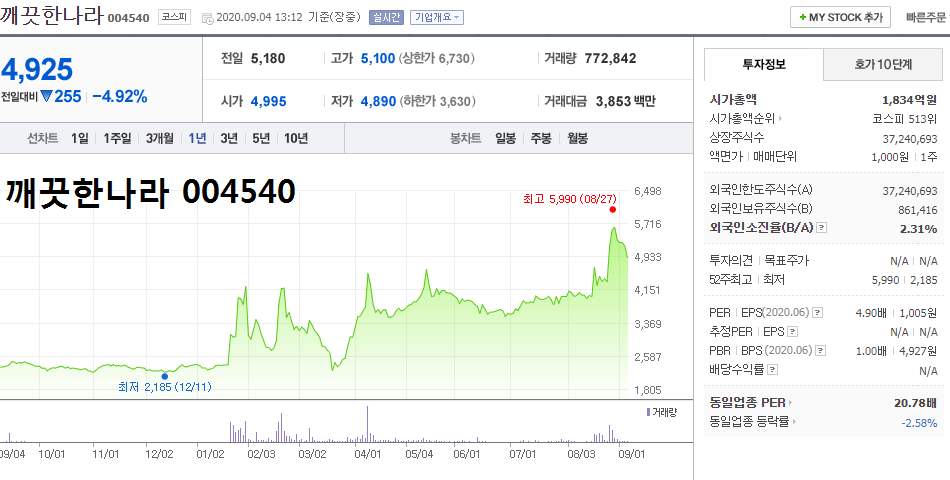Click the 거래량 legend on volume chart
The width and height of the screenshot is (950, 480).
tap(662, 412)
